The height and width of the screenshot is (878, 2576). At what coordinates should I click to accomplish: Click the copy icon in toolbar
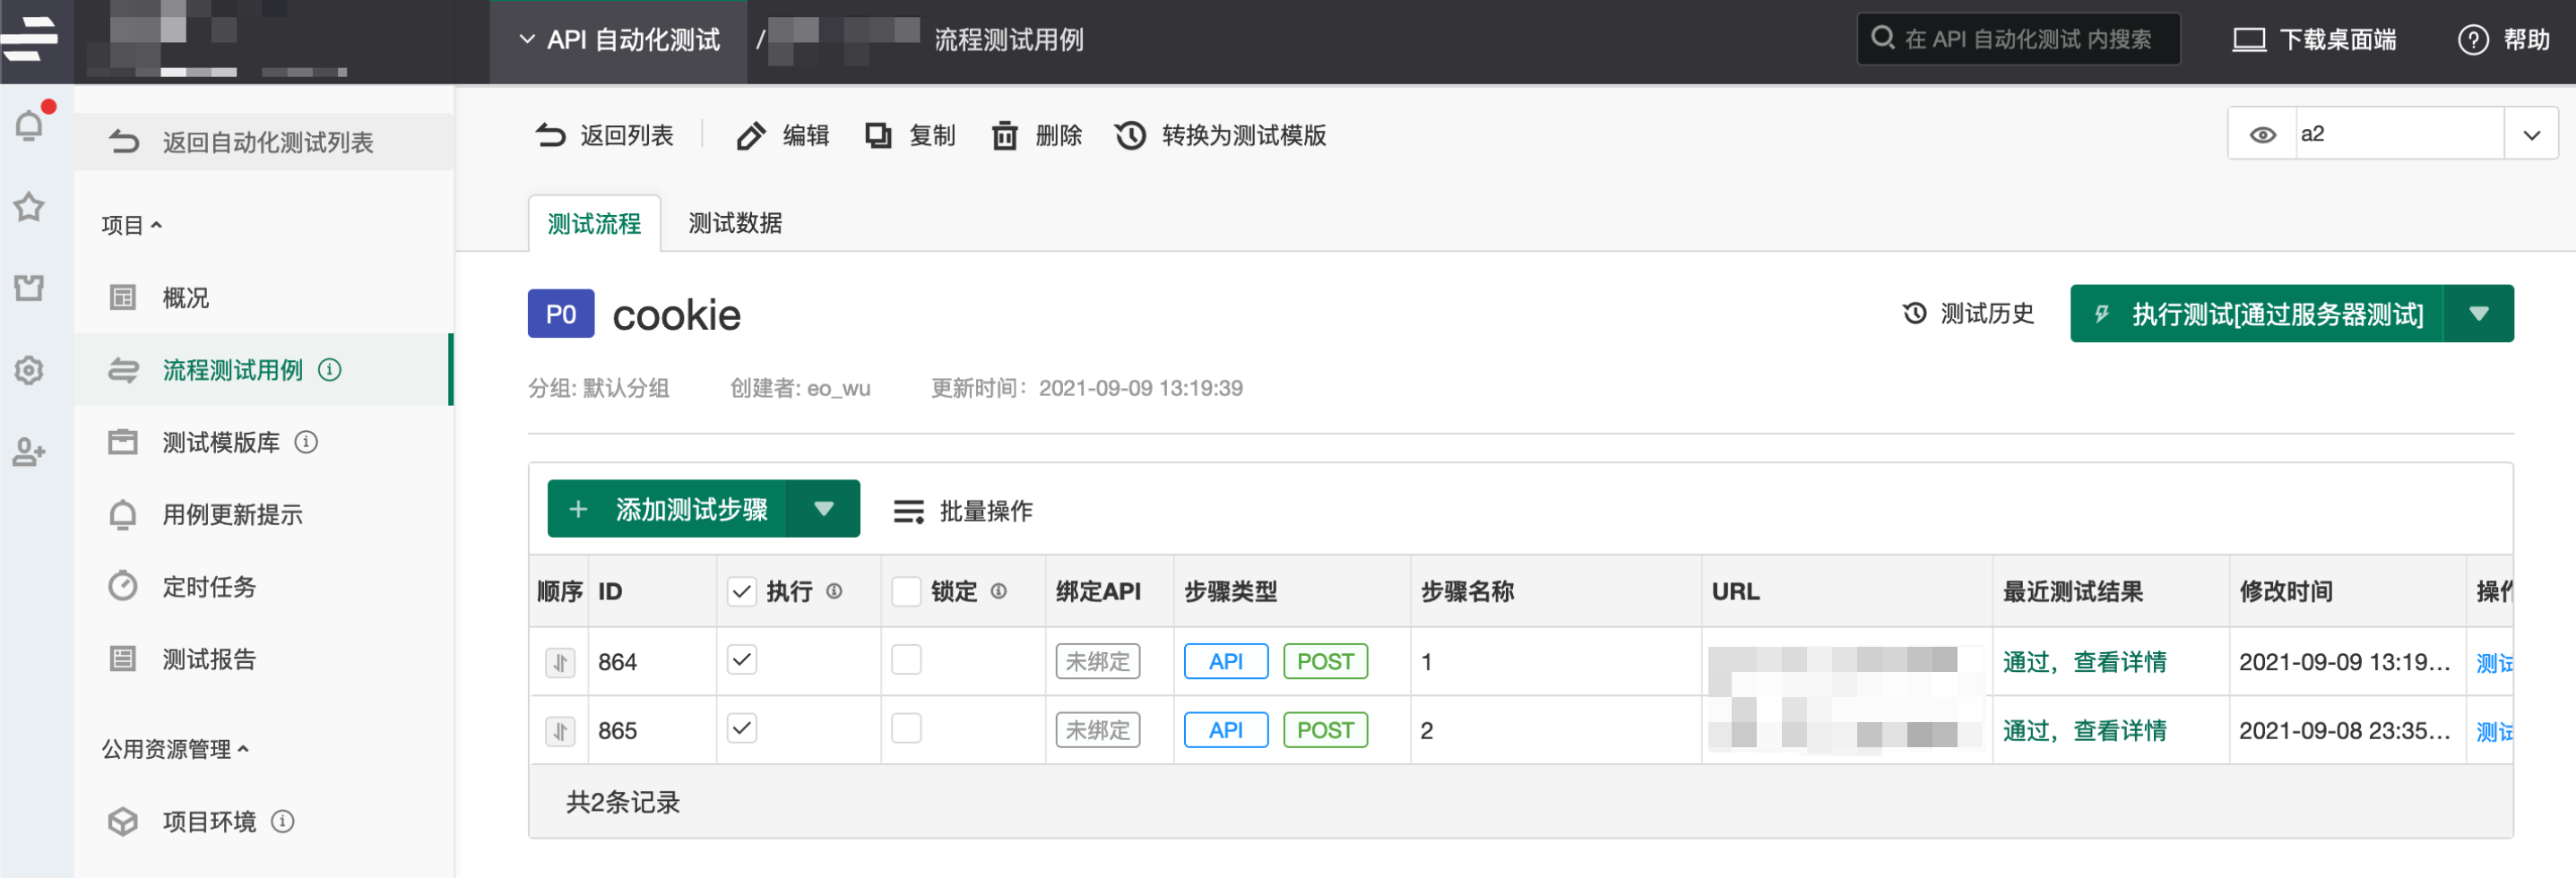[878, 135]
